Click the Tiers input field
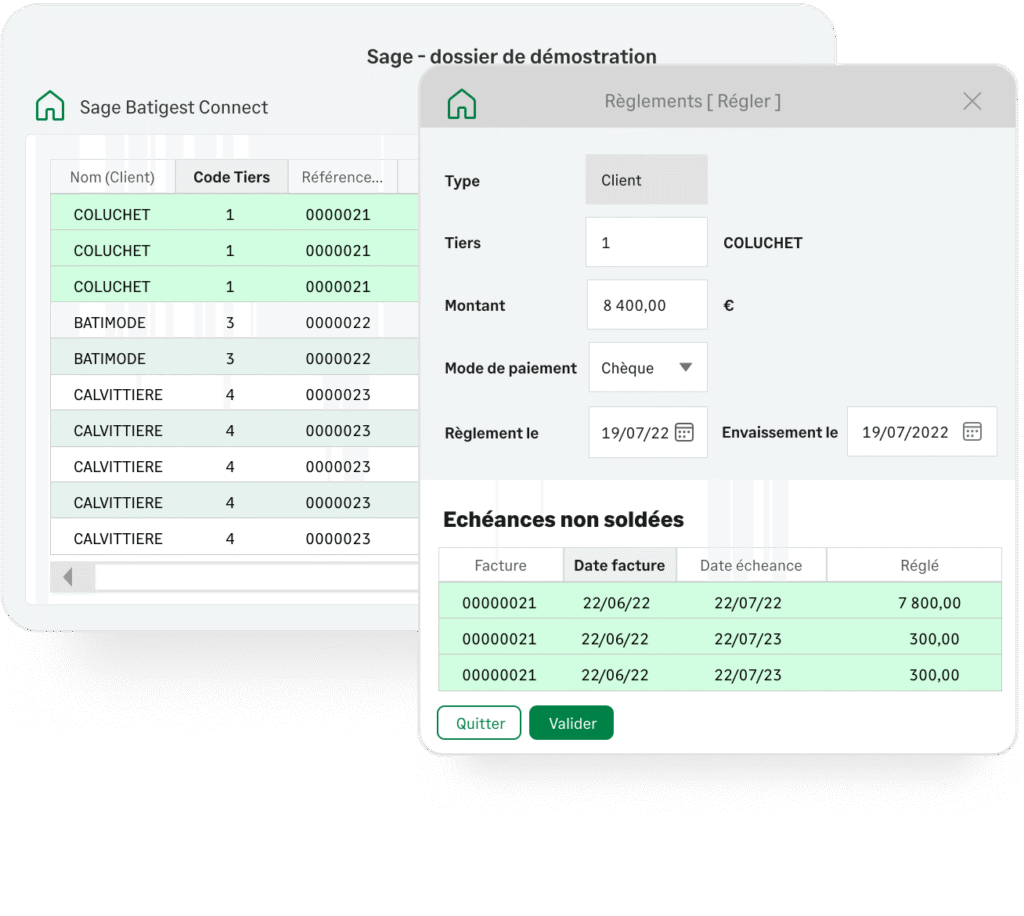 click(x=646, y=243)
